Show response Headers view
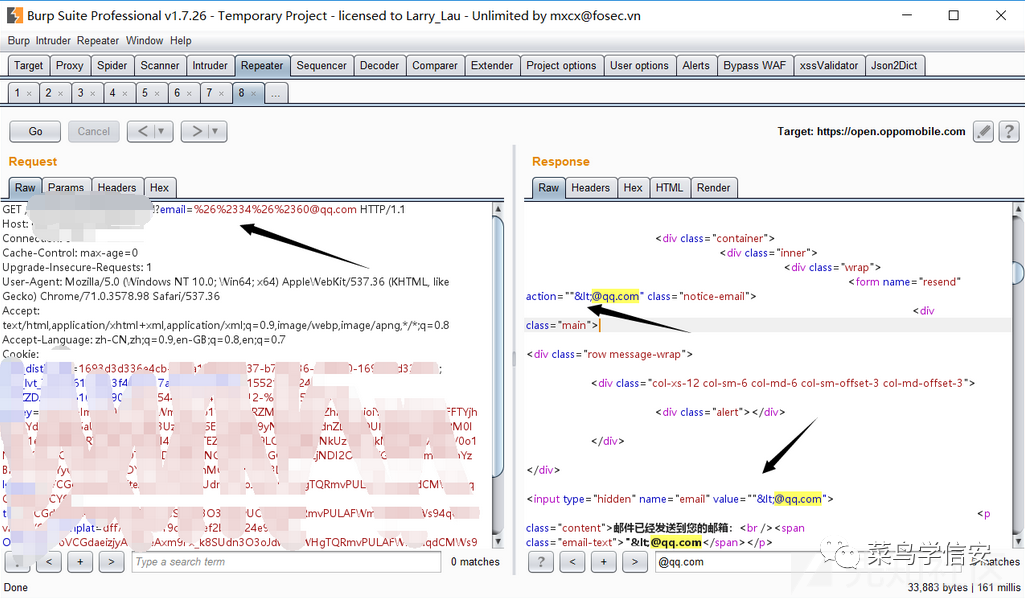This screenshot has height=599, width=1025. click(590, 188)
